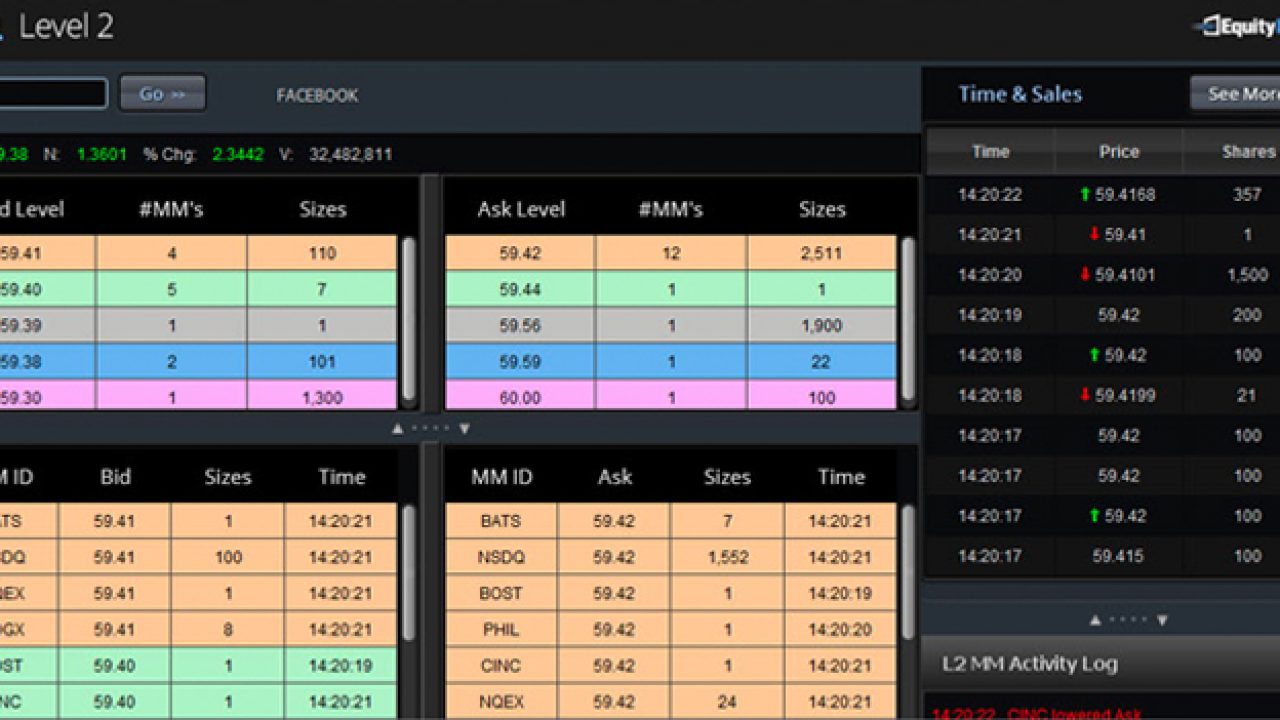Image resolution: width=1280 pixels, height=720 pixels.
Task: Use the Bid Level table scrollbar
Action: coord(409,321)
